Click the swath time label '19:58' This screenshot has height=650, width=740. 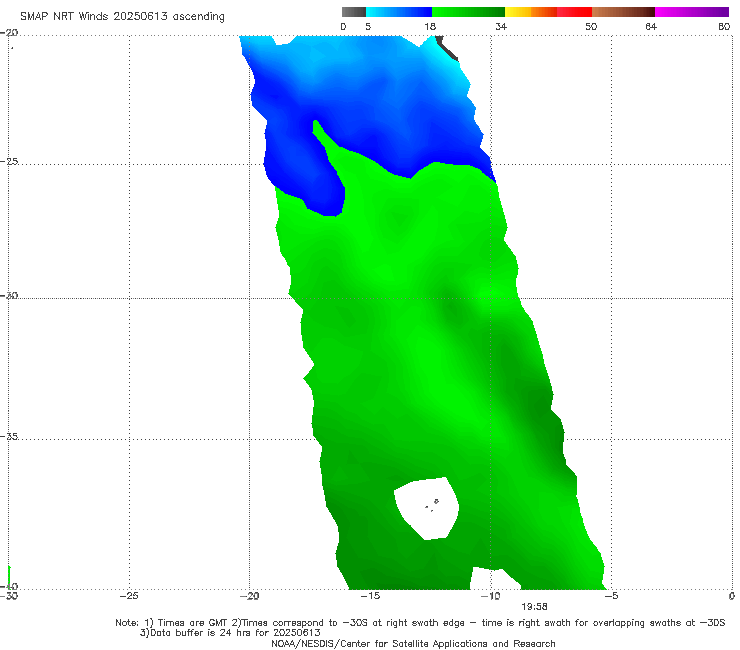(534, 607)
